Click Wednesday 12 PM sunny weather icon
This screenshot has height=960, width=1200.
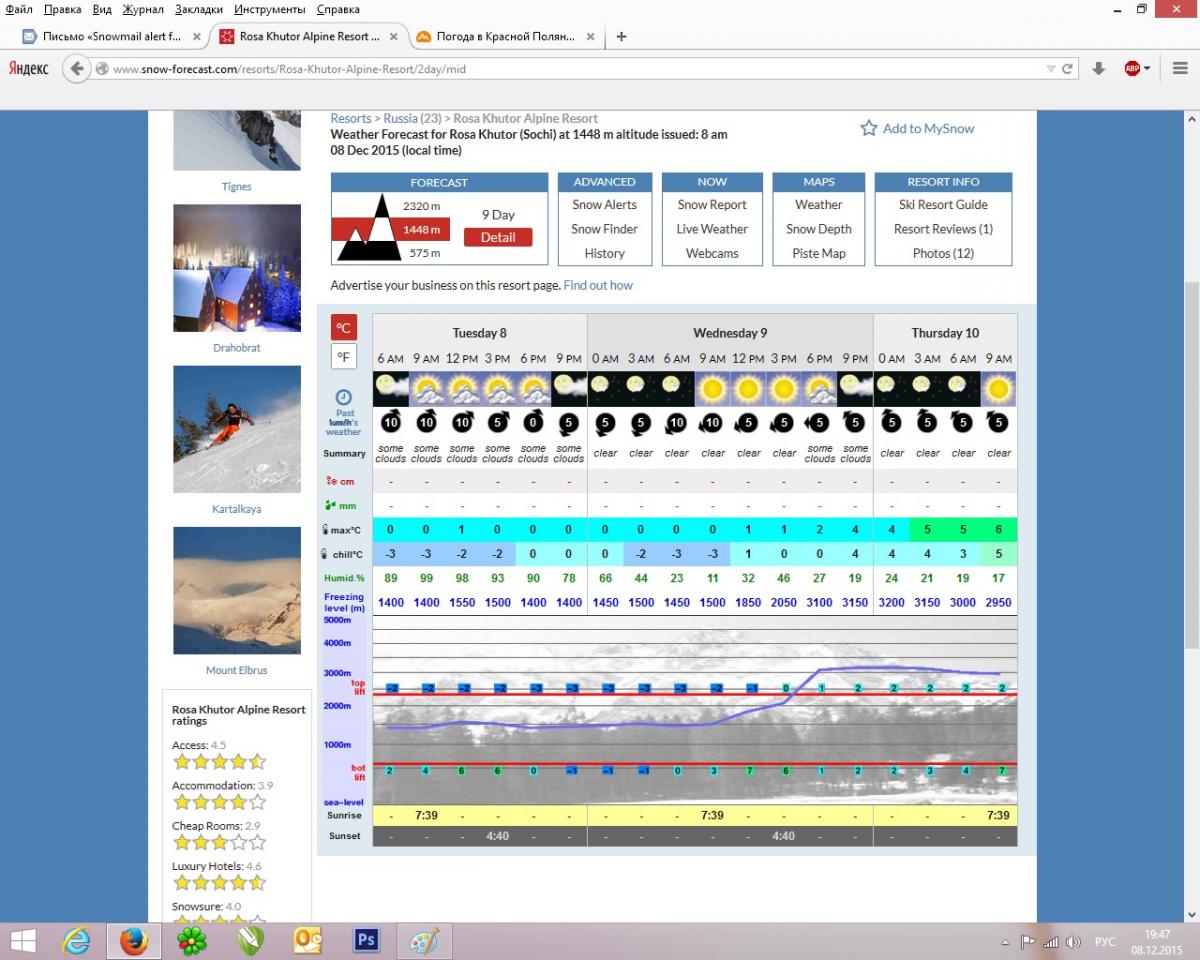pos(748,387)
